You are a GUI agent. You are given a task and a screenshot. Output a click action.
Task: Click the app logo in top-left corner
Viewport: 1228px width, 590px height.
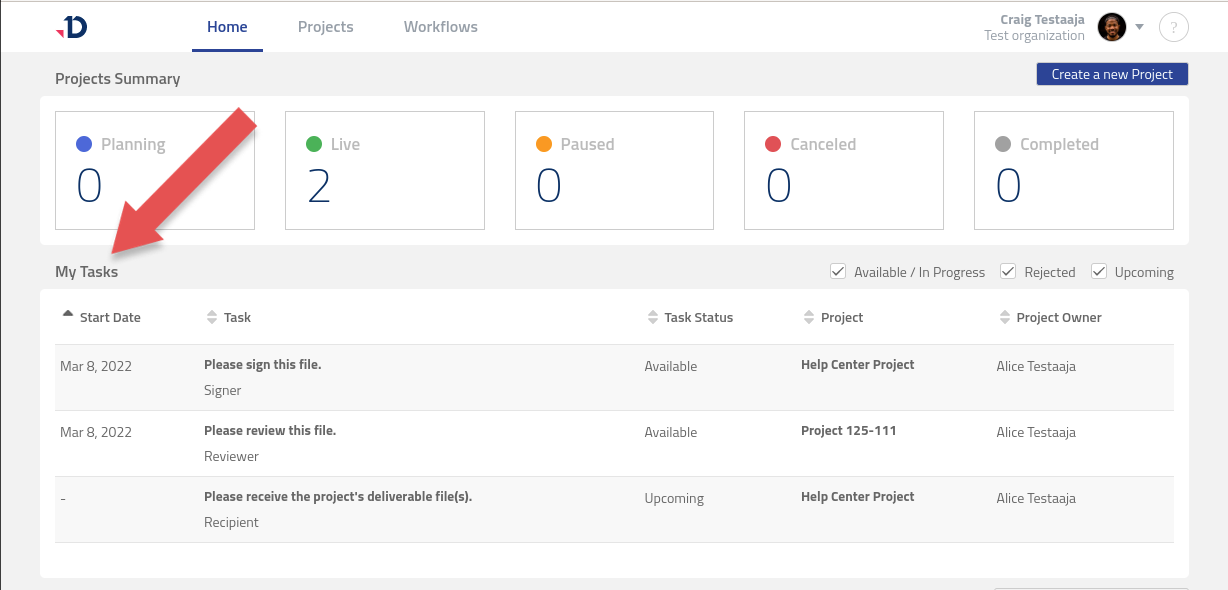pos(72,27)
